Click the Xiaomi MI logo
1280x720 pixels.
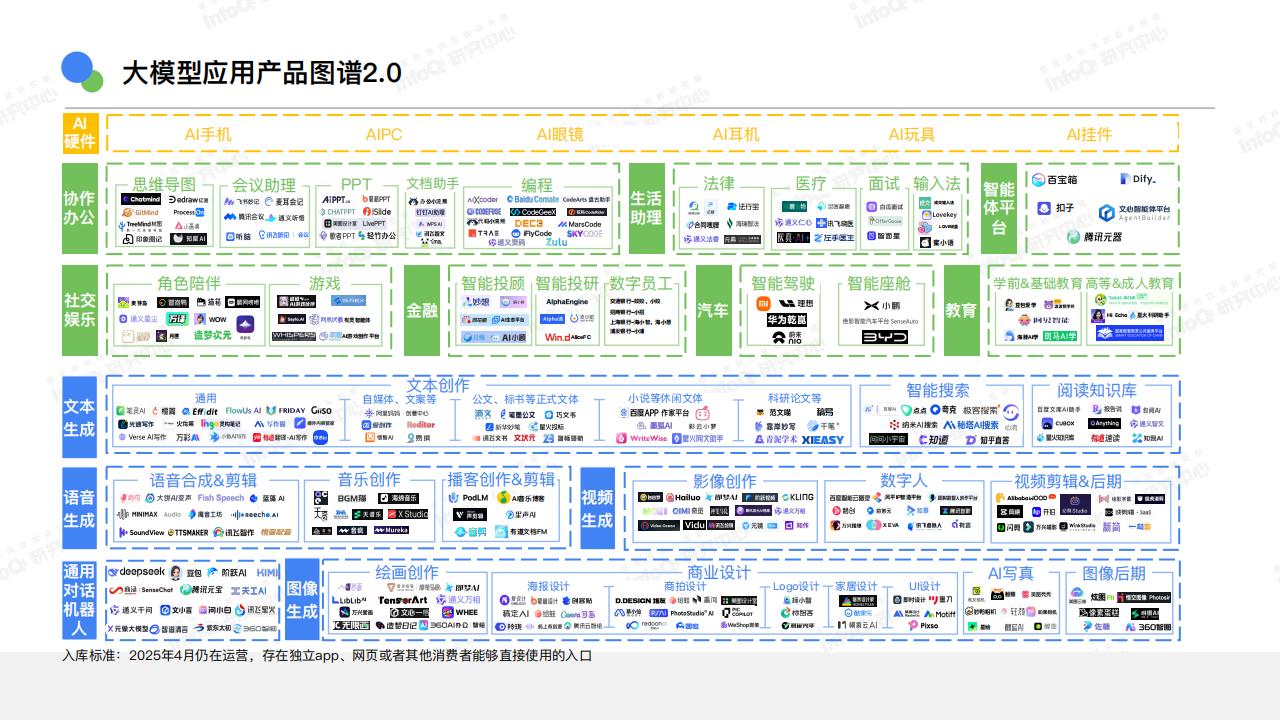click(x=764, y=303)
